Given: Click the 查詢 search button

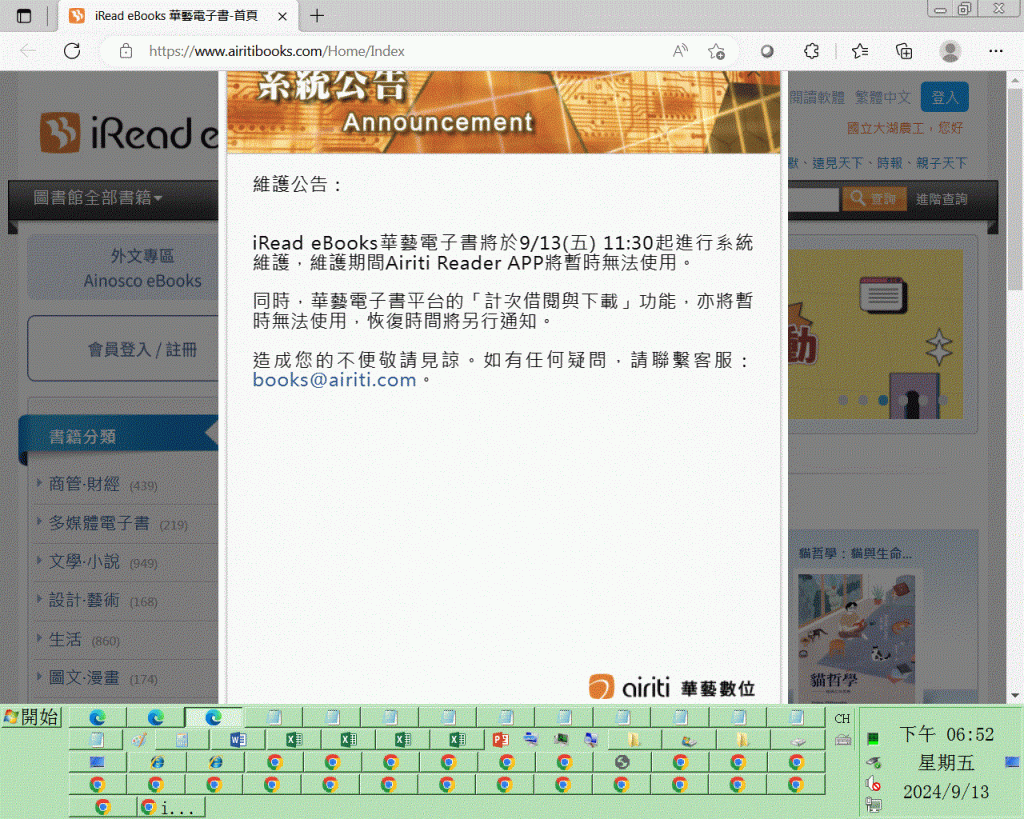Looking at the screenshot, I should 874,199.
